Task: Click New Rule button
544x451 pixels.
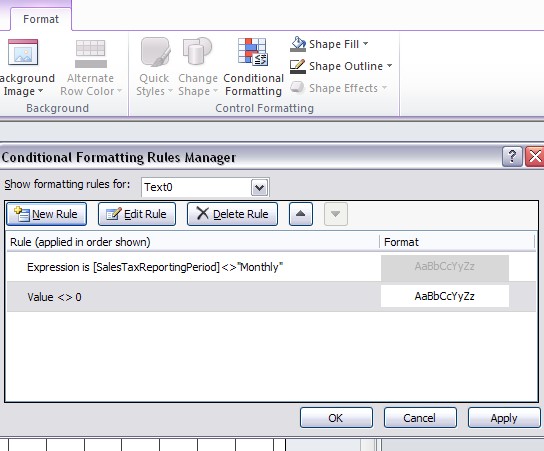Action: click(x=46, y=214)
